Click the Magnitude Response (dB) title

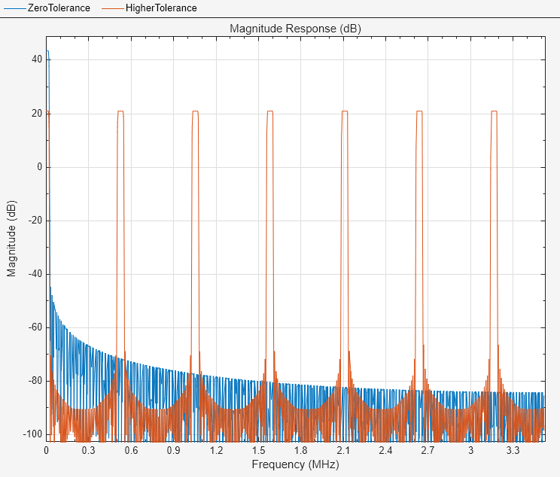295,28
